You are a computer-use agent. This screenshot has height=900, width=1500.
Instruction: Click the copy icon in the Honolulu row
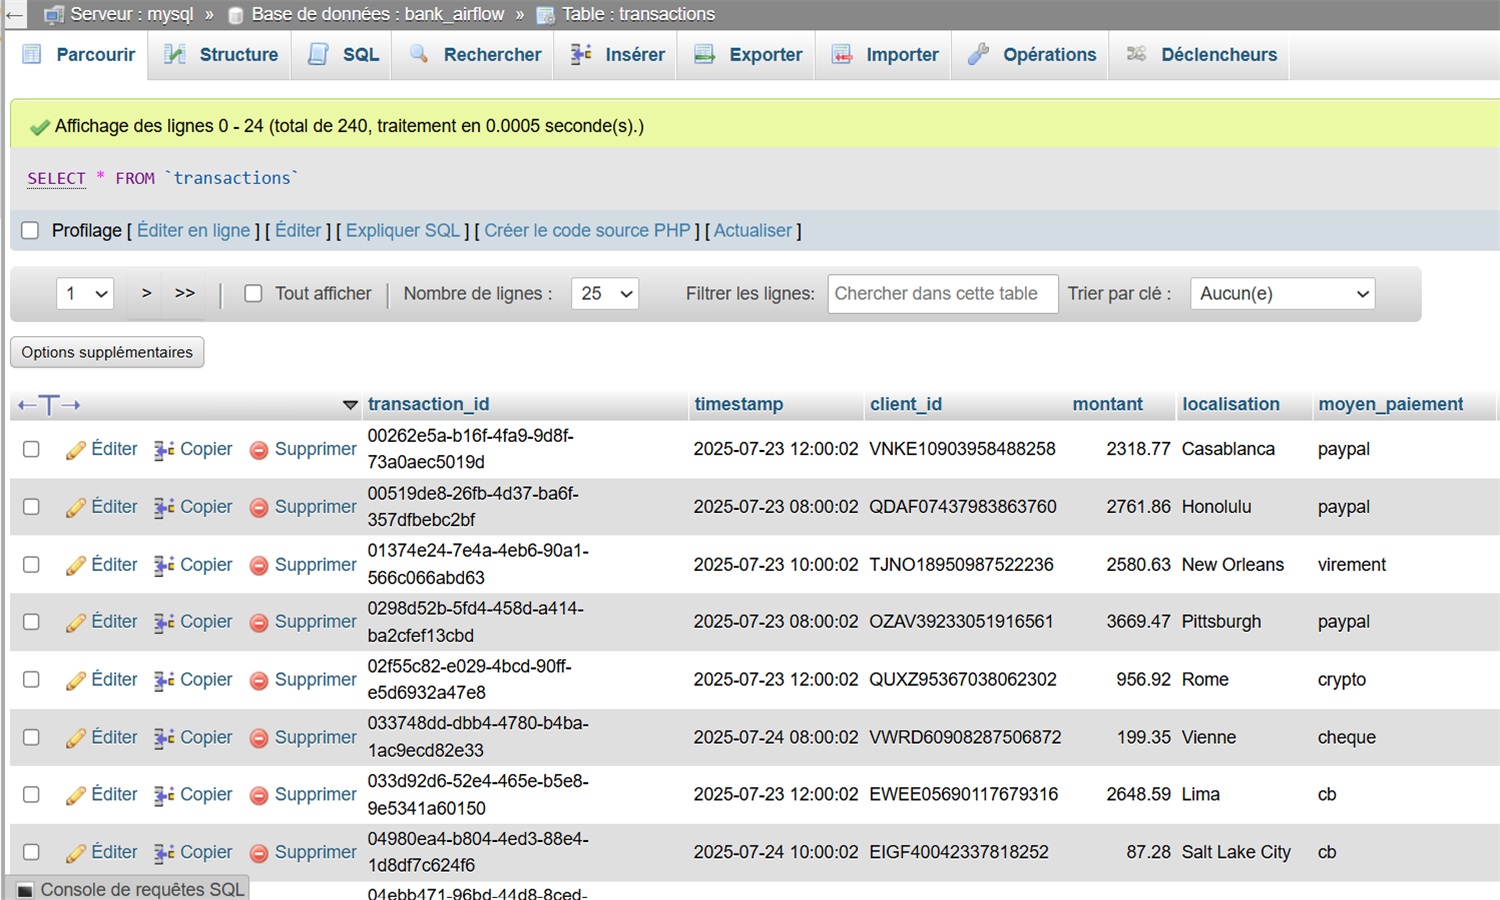(x=164, y=508)
